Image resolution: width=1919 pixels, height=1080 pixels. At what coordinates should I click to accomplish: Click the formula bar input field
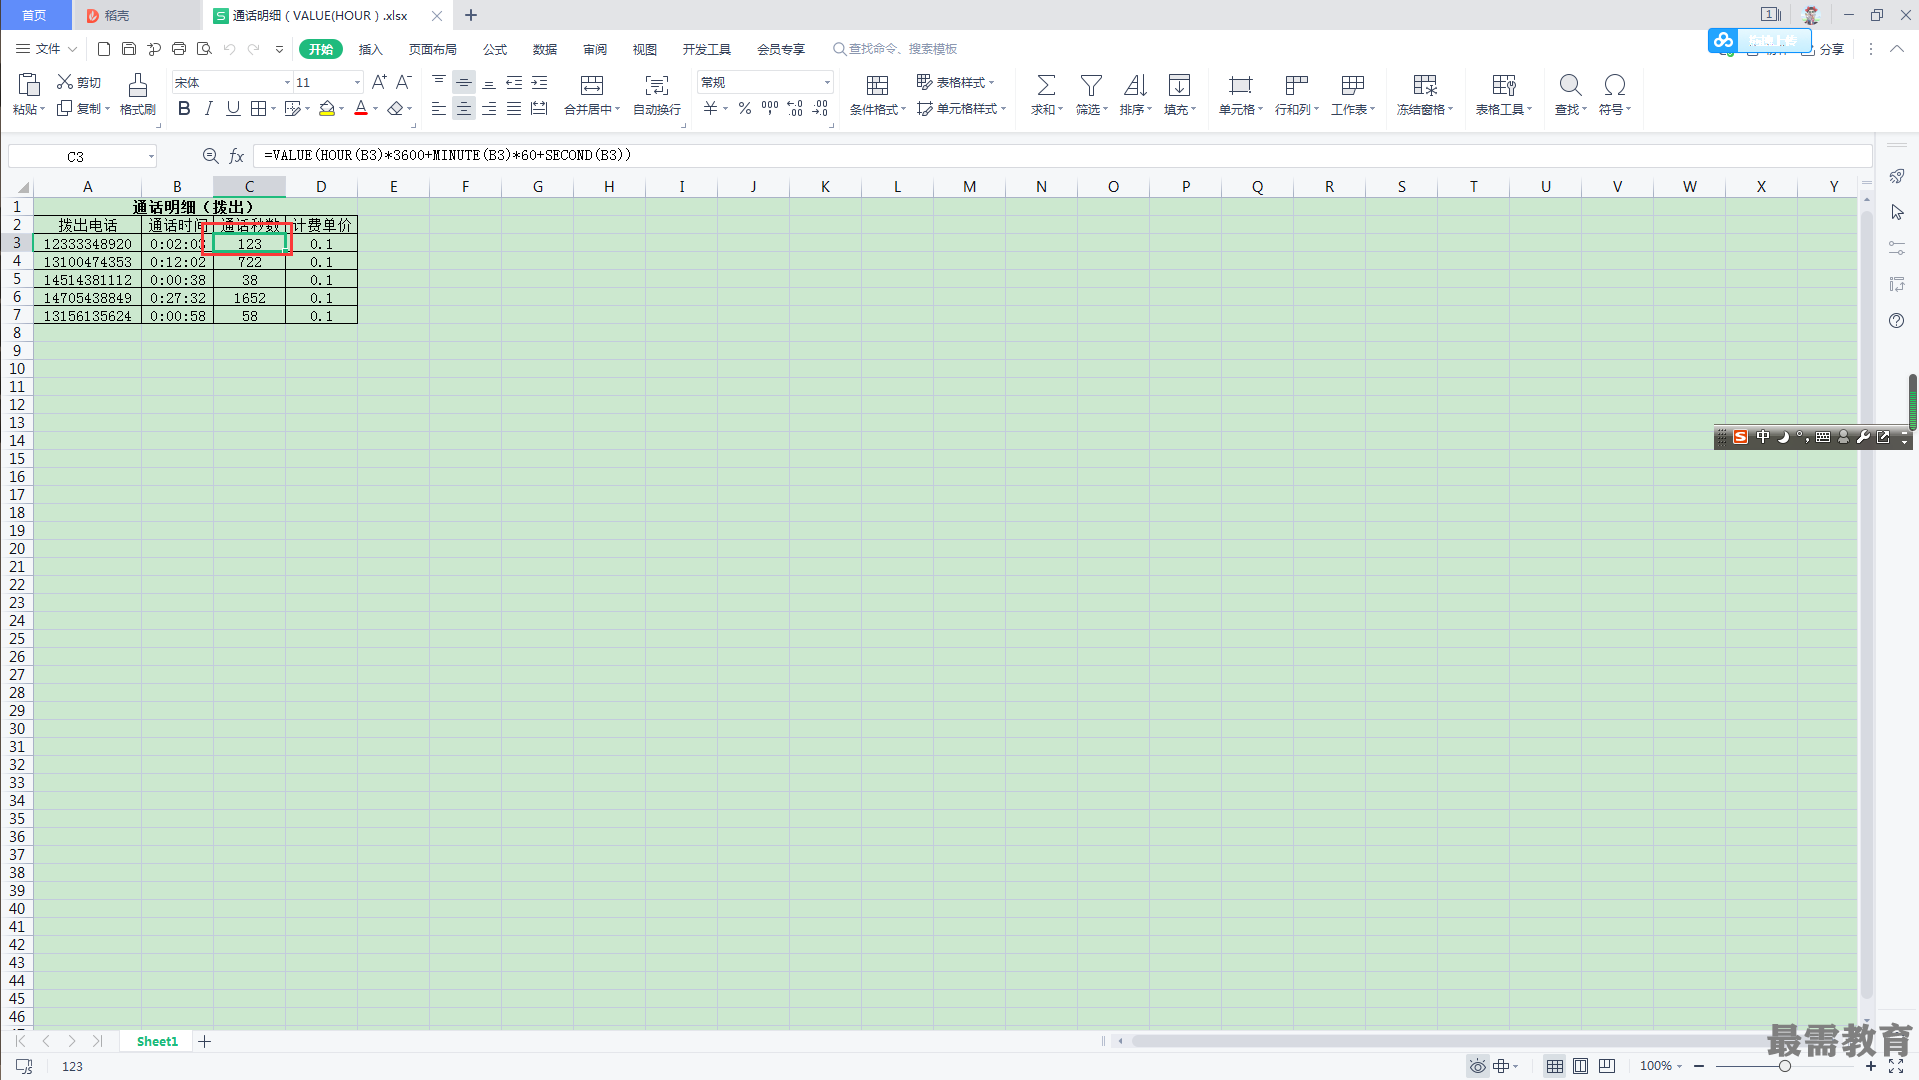(x=1062, y=156)
